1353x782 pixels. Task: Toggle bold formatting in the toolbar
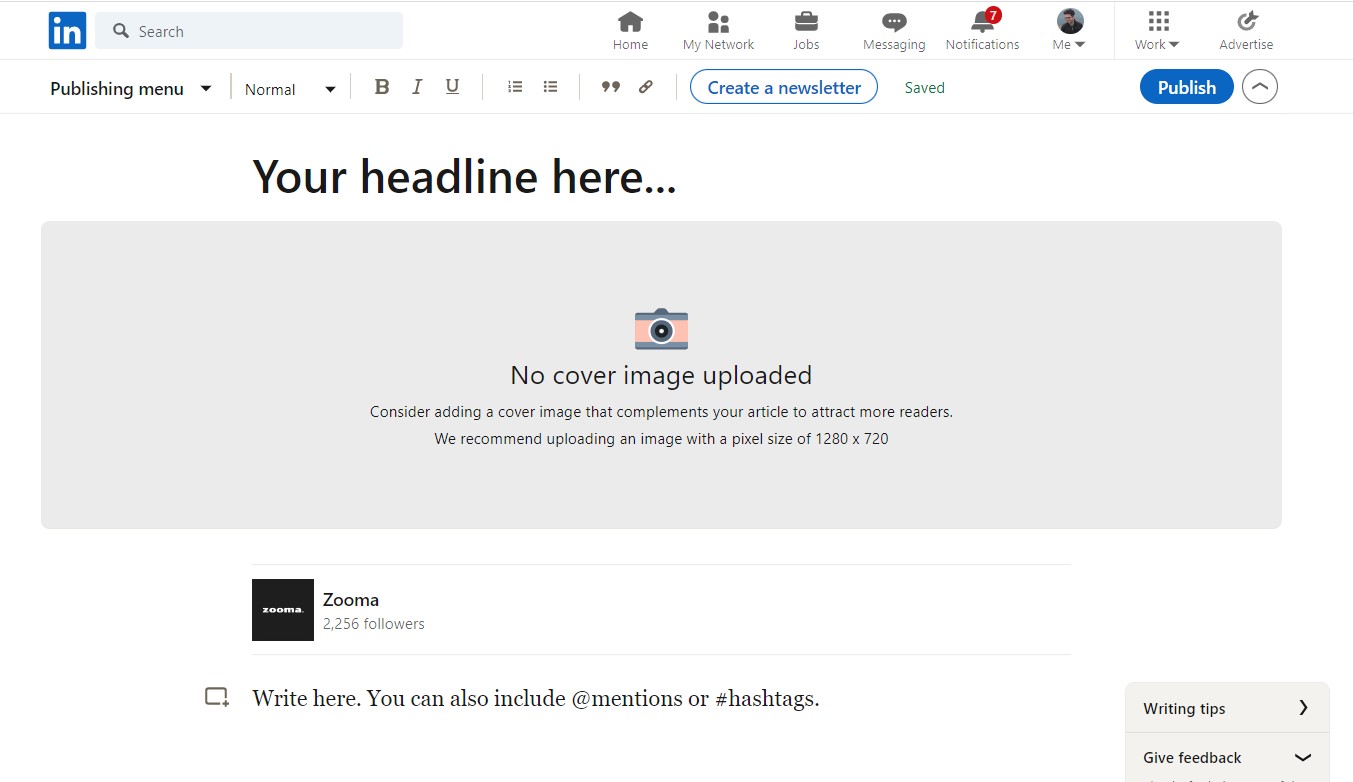pyautogui.click(x=382, y=87)
